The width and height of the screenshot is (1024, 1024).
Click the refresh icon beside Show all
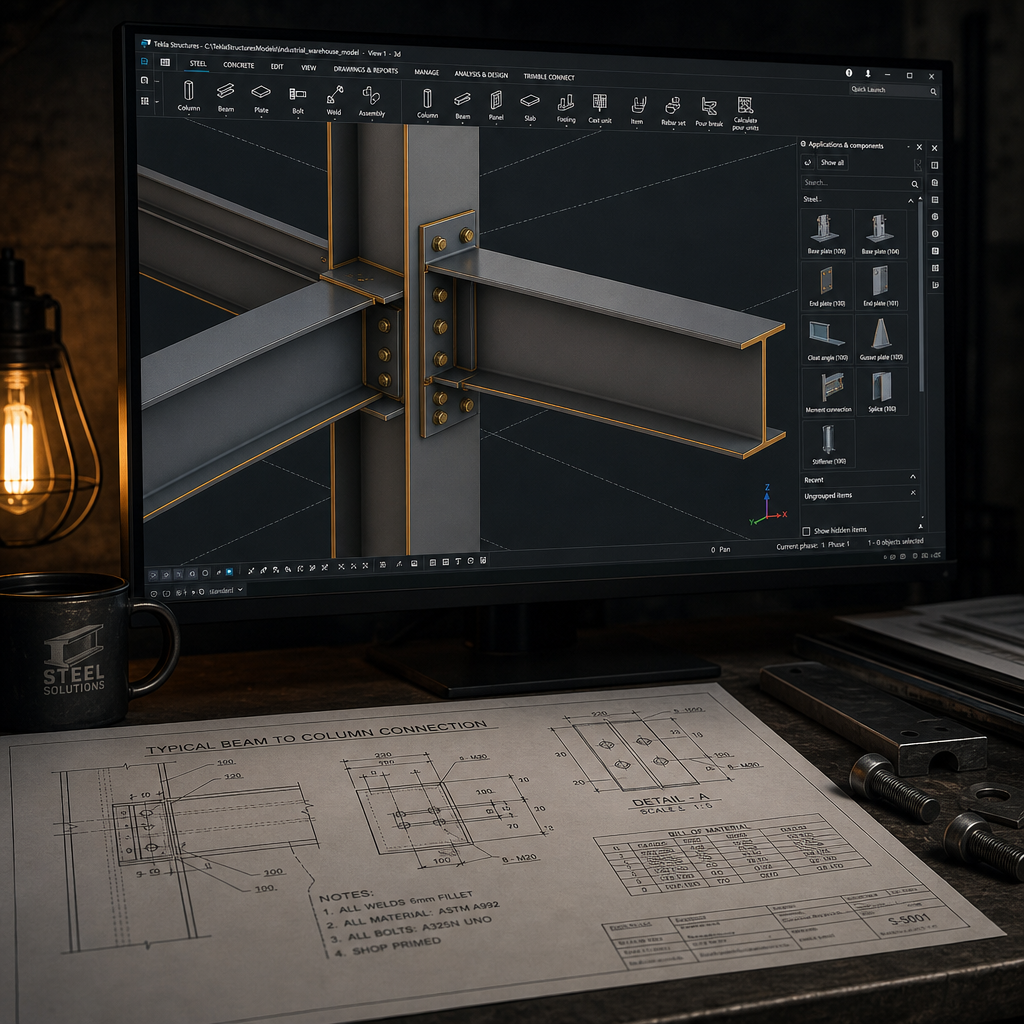pos(808,162)
